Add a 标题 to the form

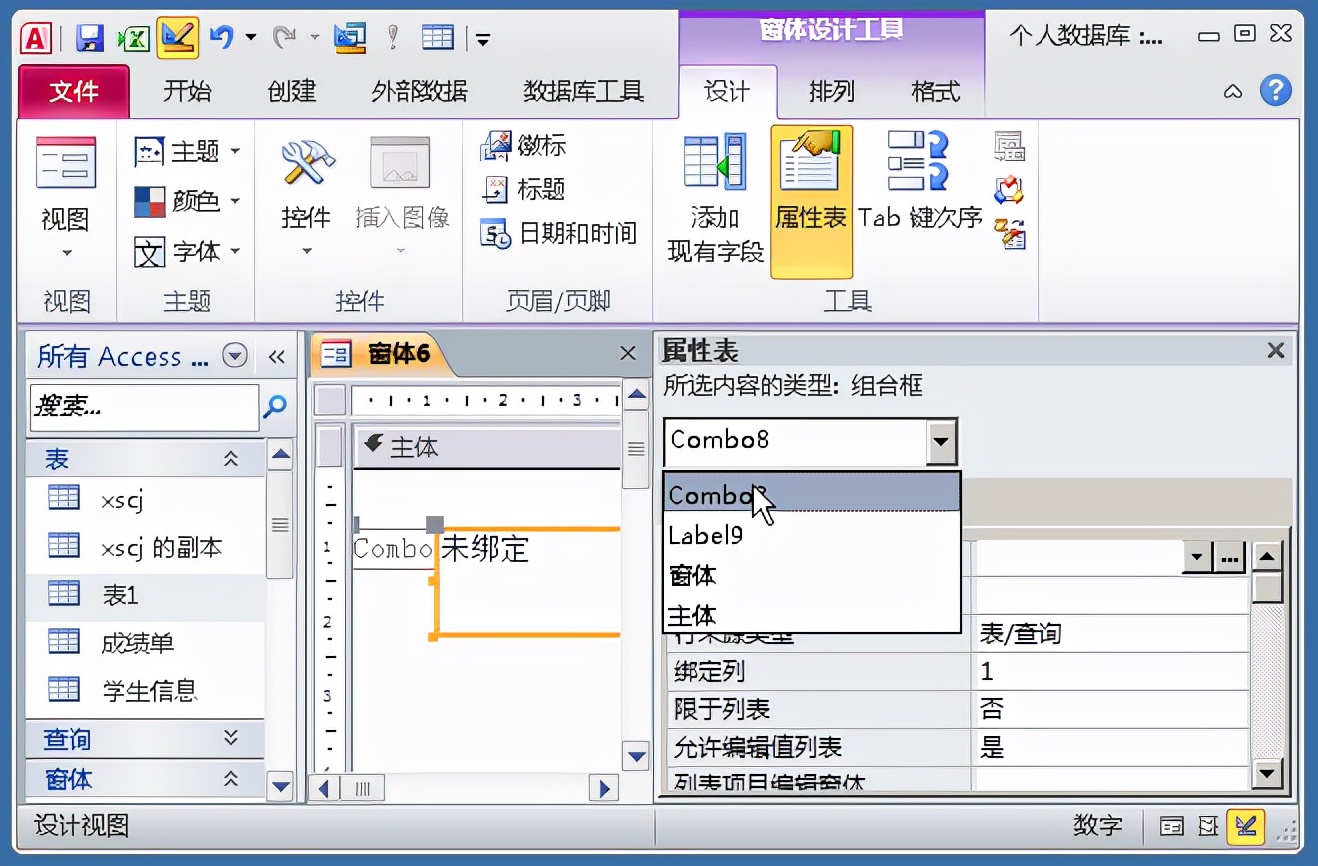click(521, 189)
